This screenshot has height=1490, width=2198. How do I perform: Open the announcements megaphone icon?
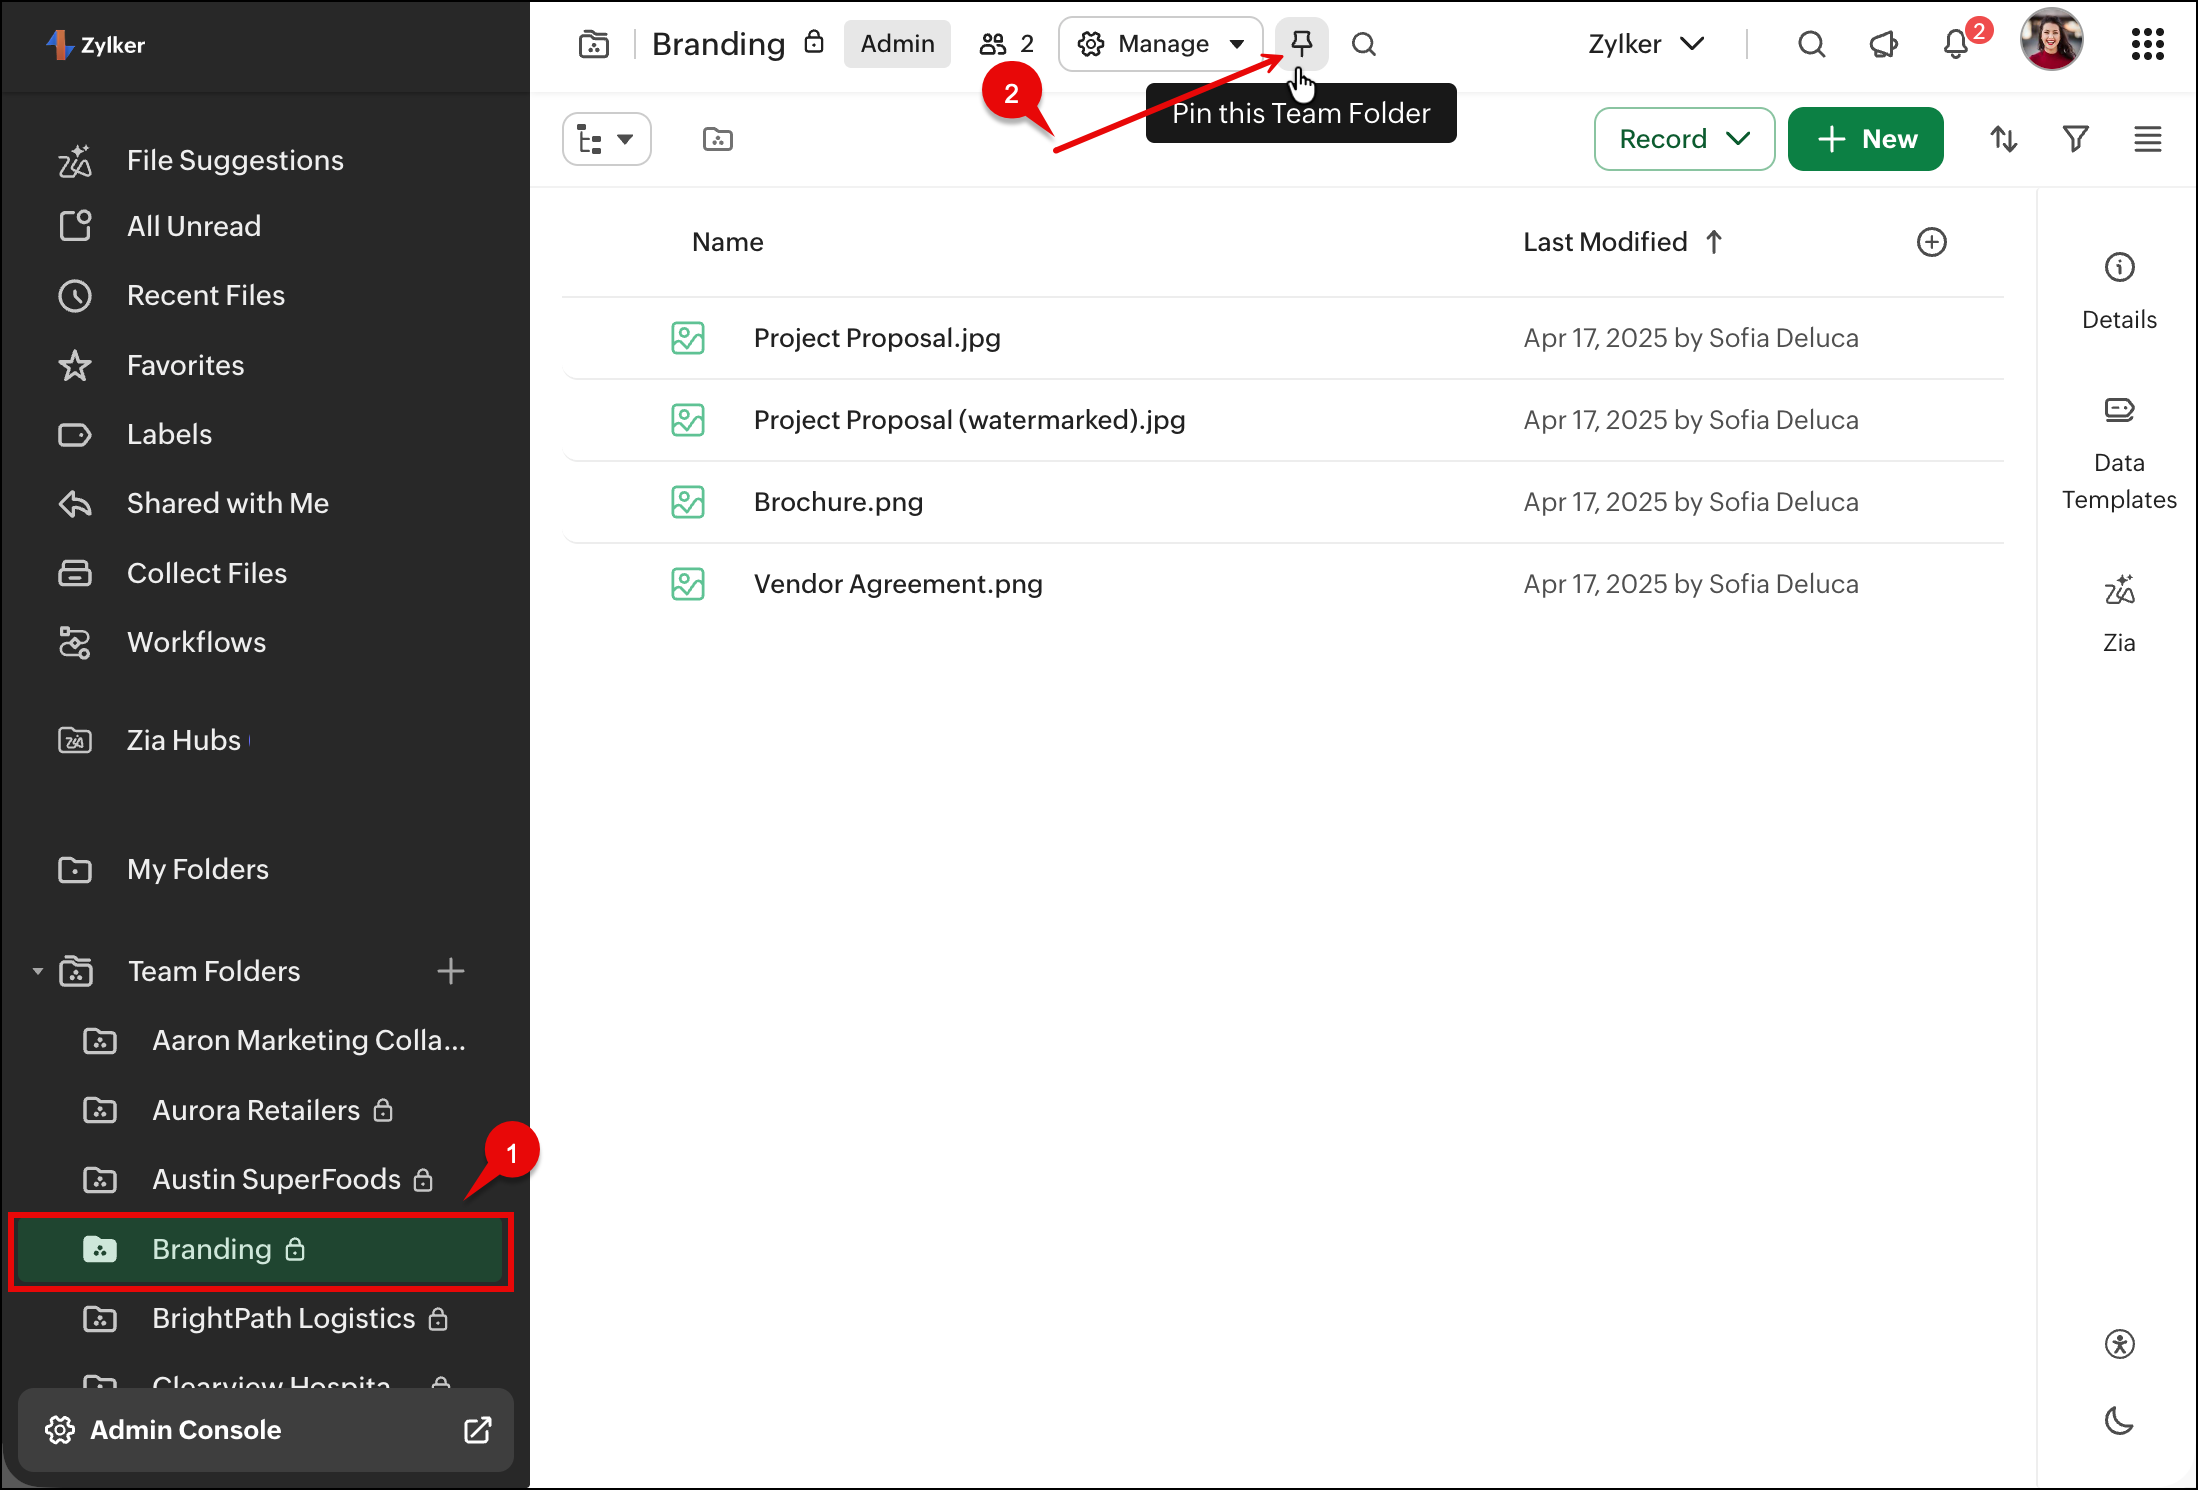point(1883,45)
